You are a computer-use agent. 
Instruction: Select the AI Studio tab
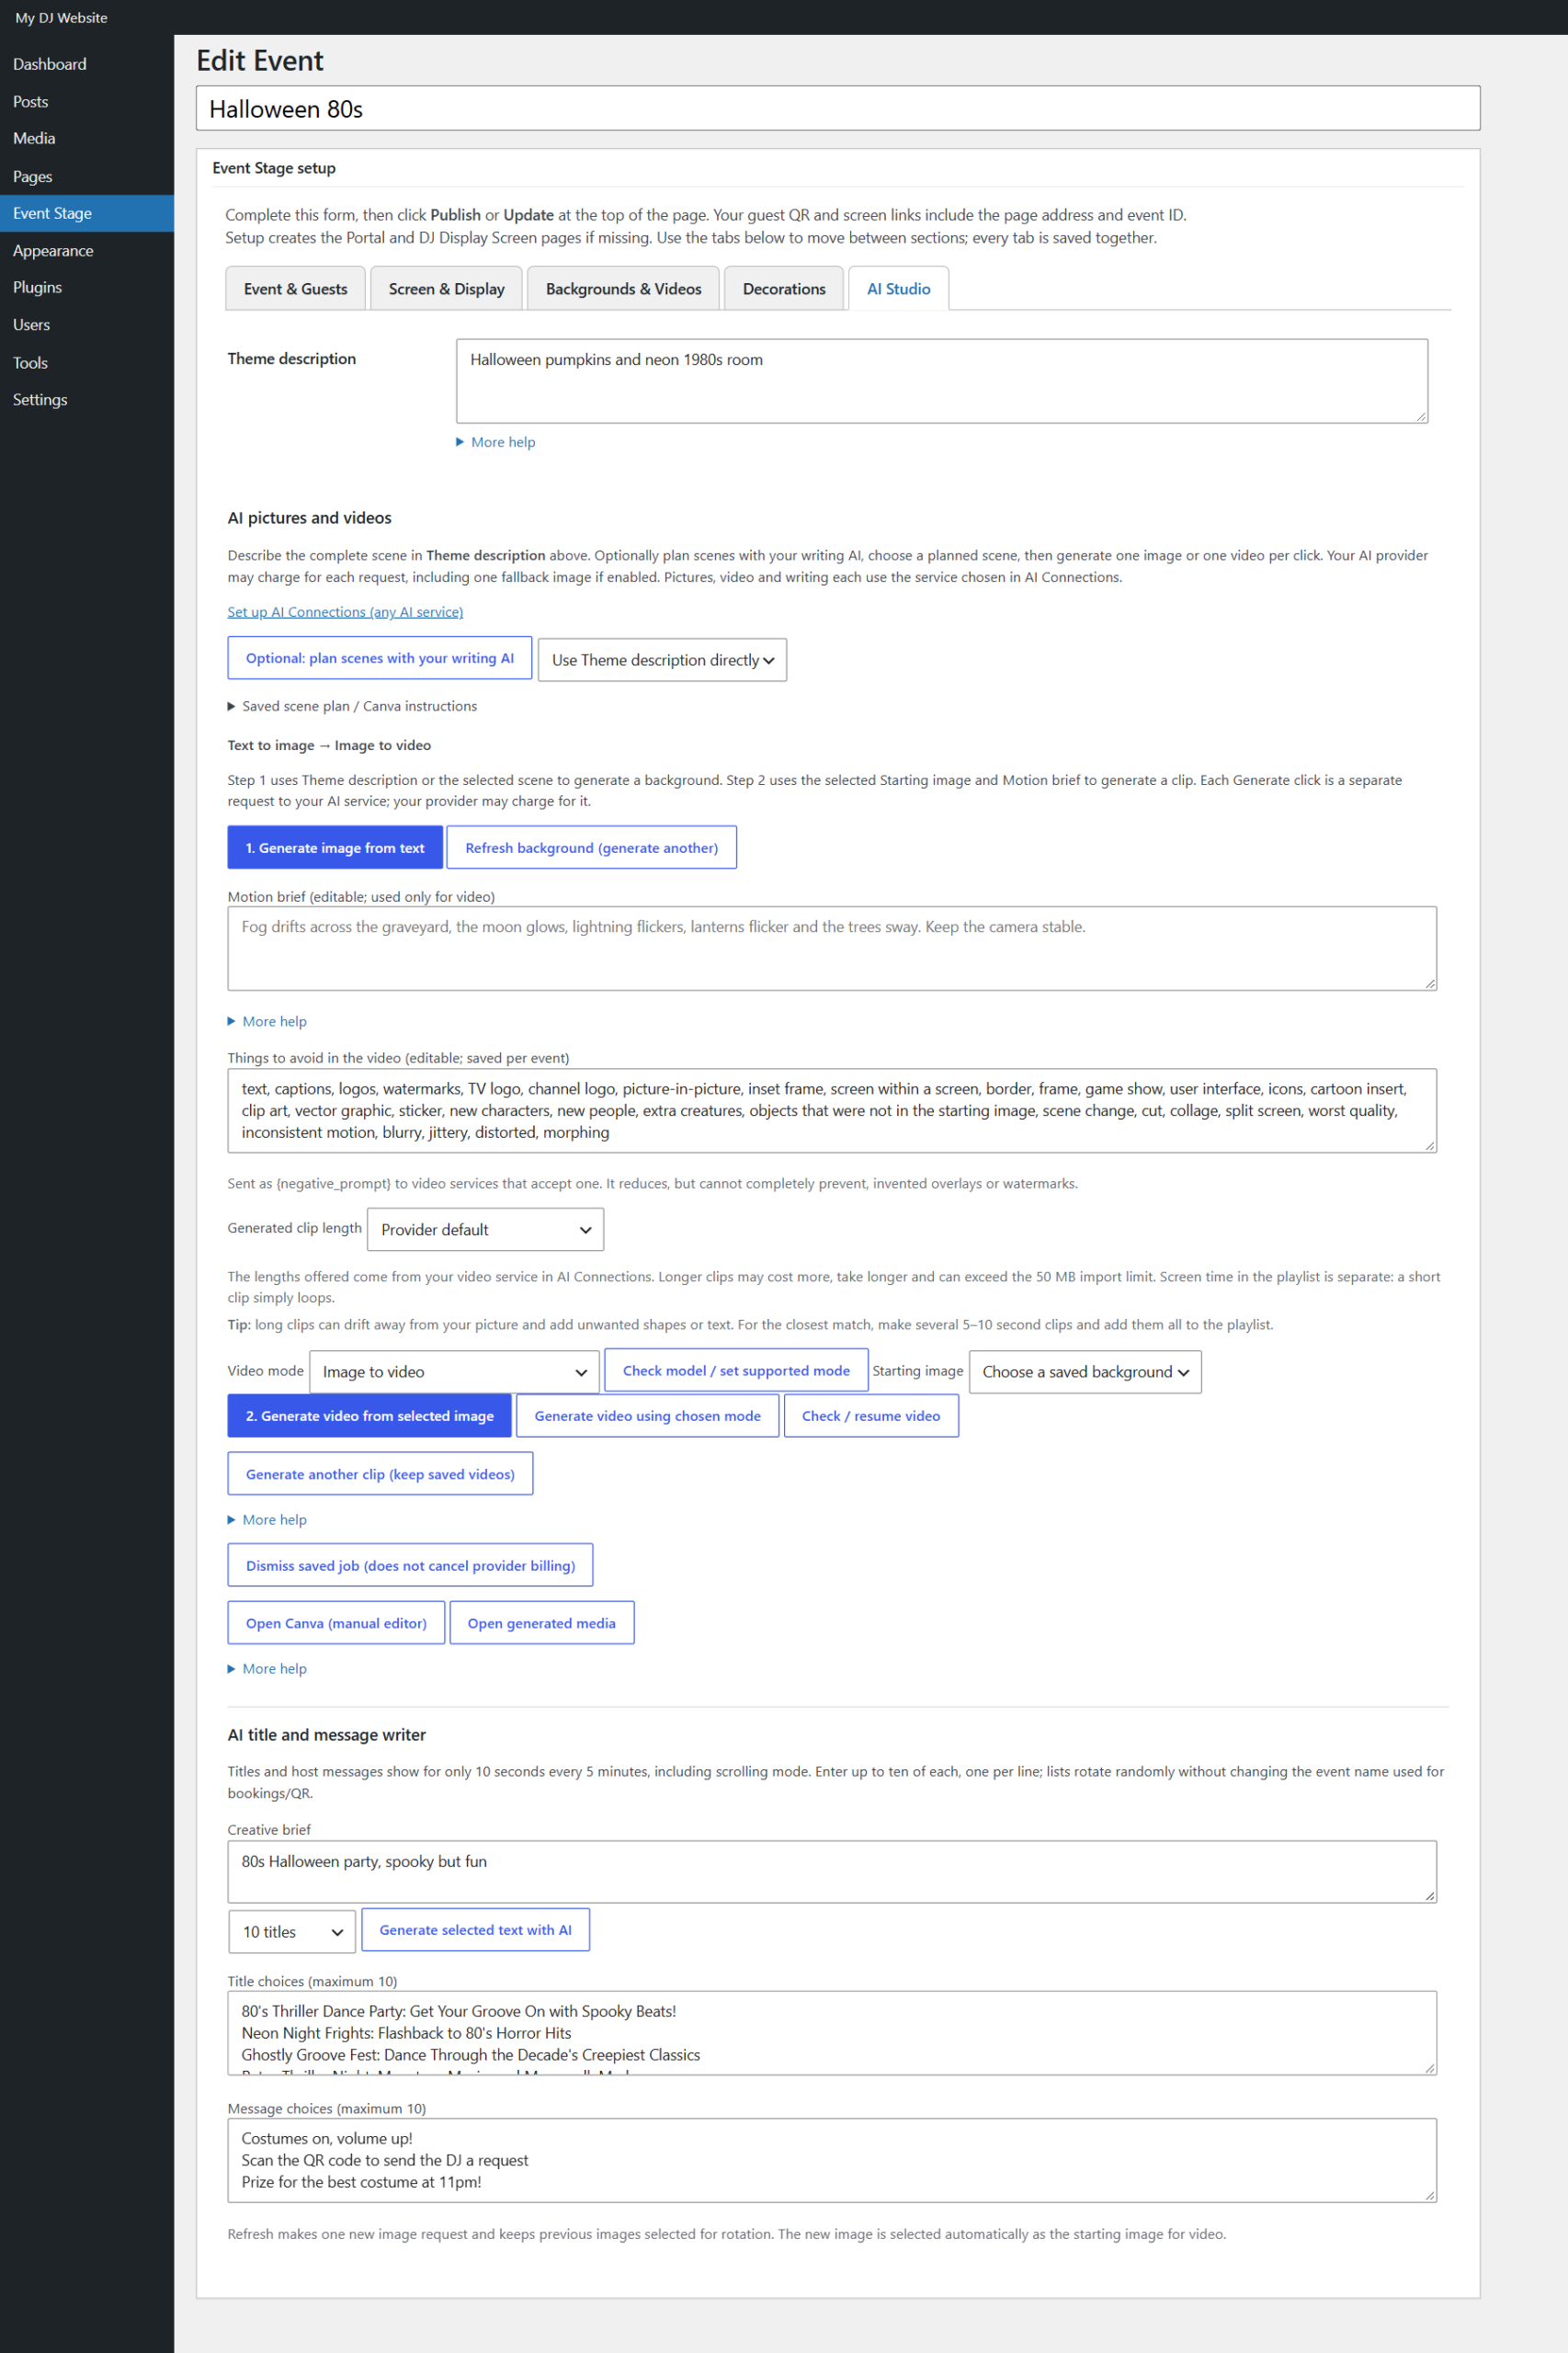coord(898,288)
